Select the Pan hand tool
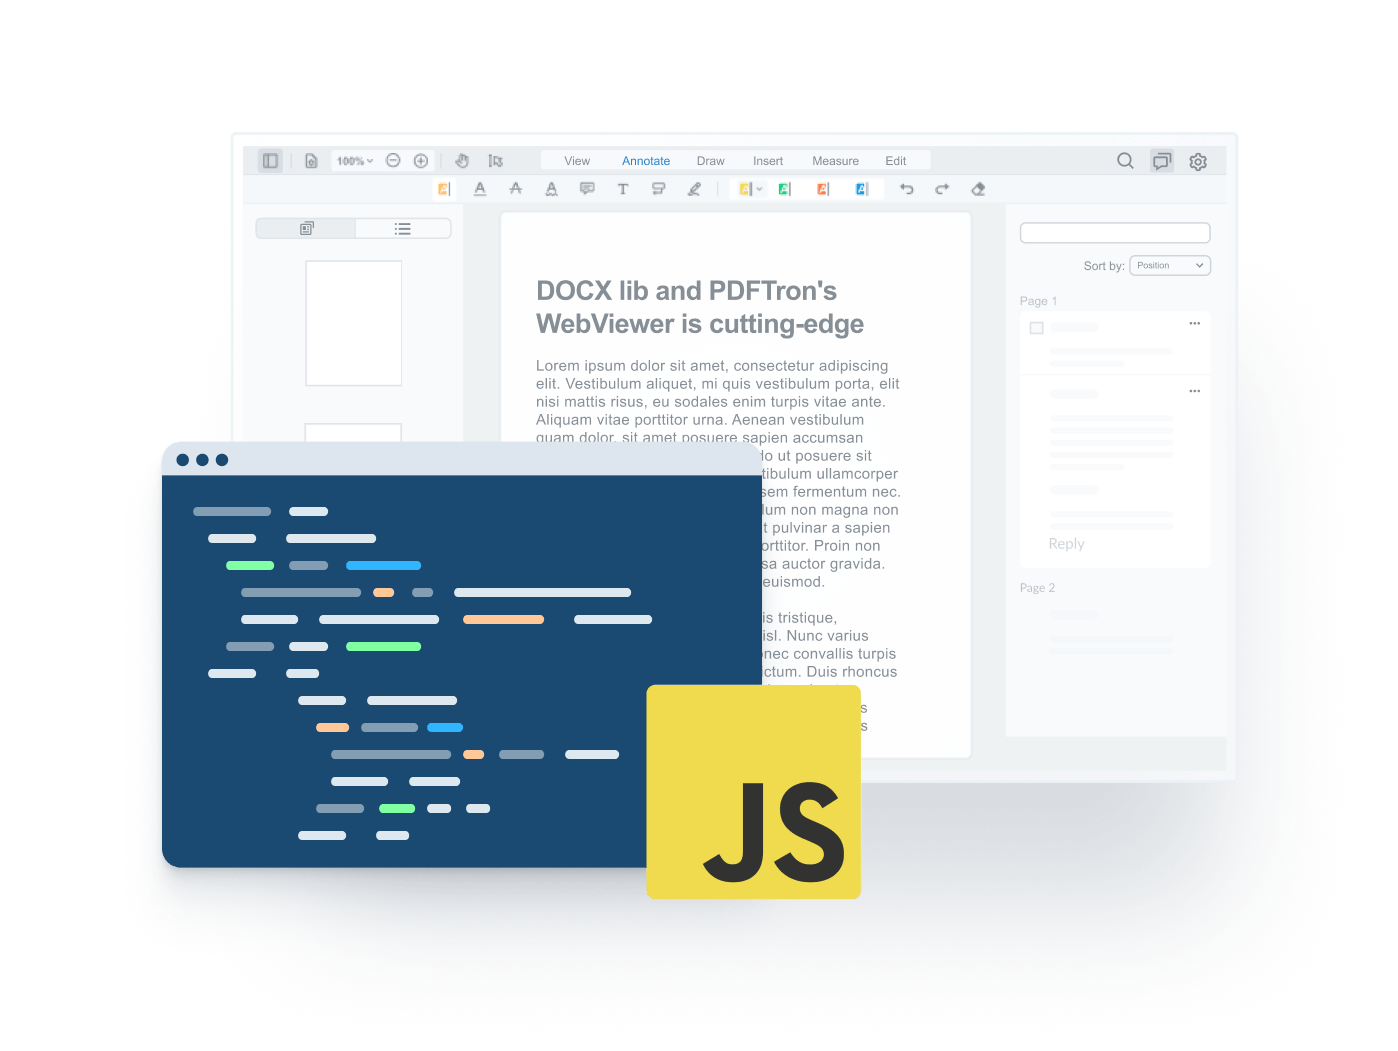 click(462, 161)
